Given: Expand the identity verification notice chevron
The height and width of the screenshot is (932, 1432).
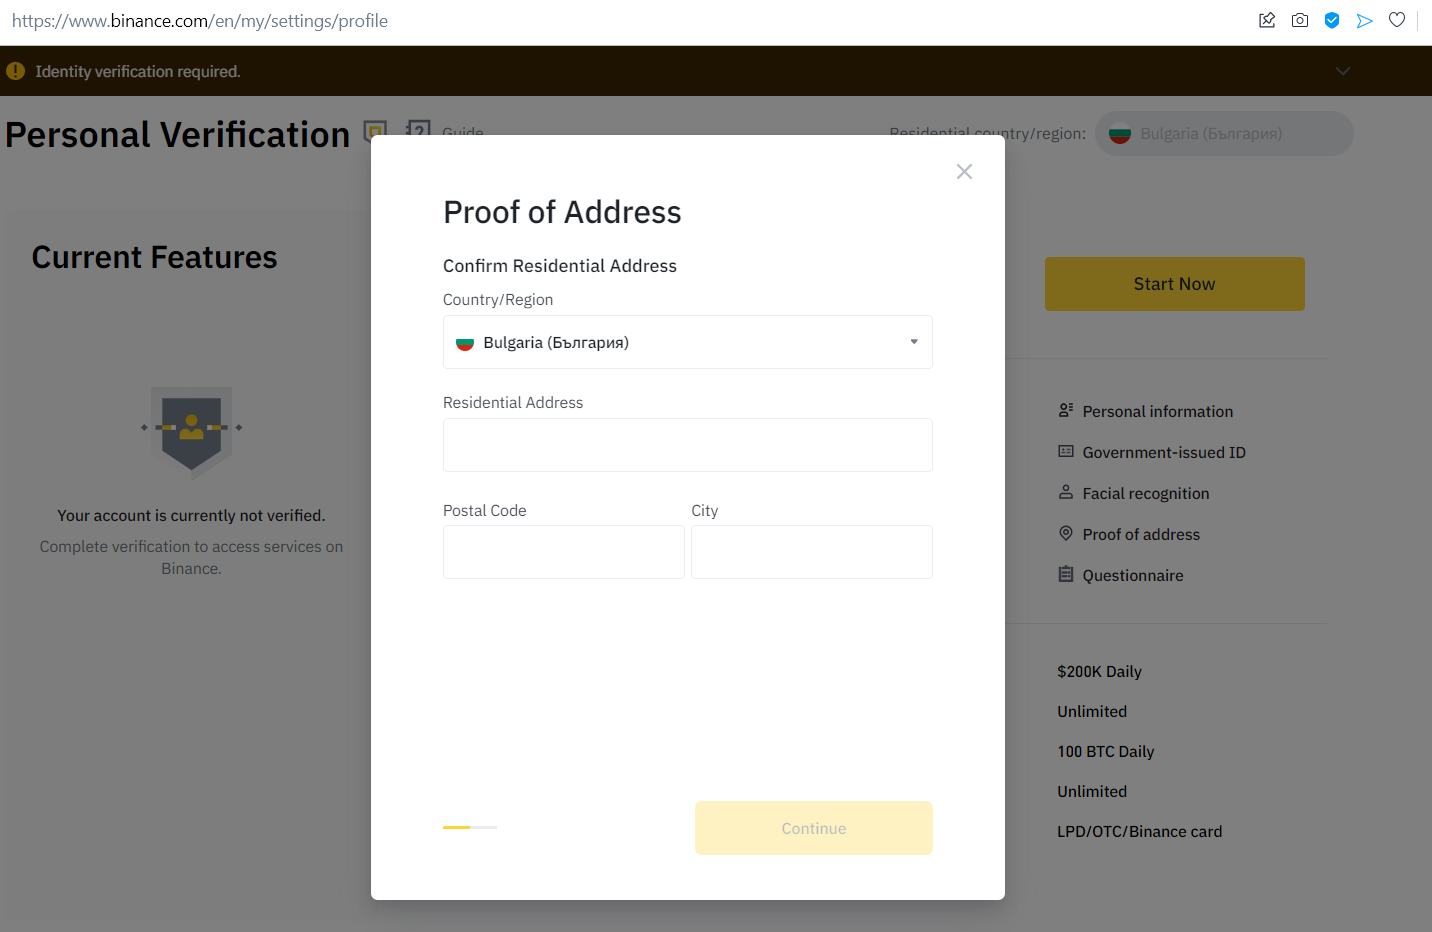Looking at the screenshot, I should click(1343, 71).
